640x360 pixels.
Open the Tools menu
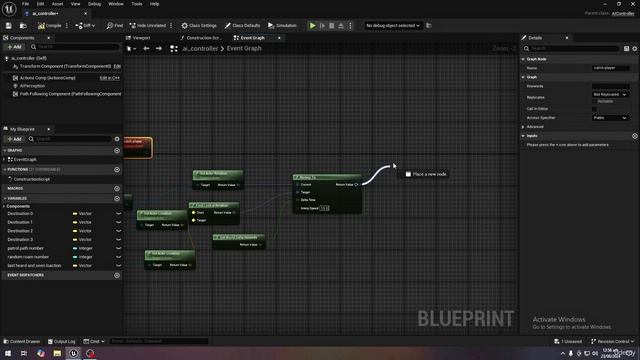click(x=137, y=4)
